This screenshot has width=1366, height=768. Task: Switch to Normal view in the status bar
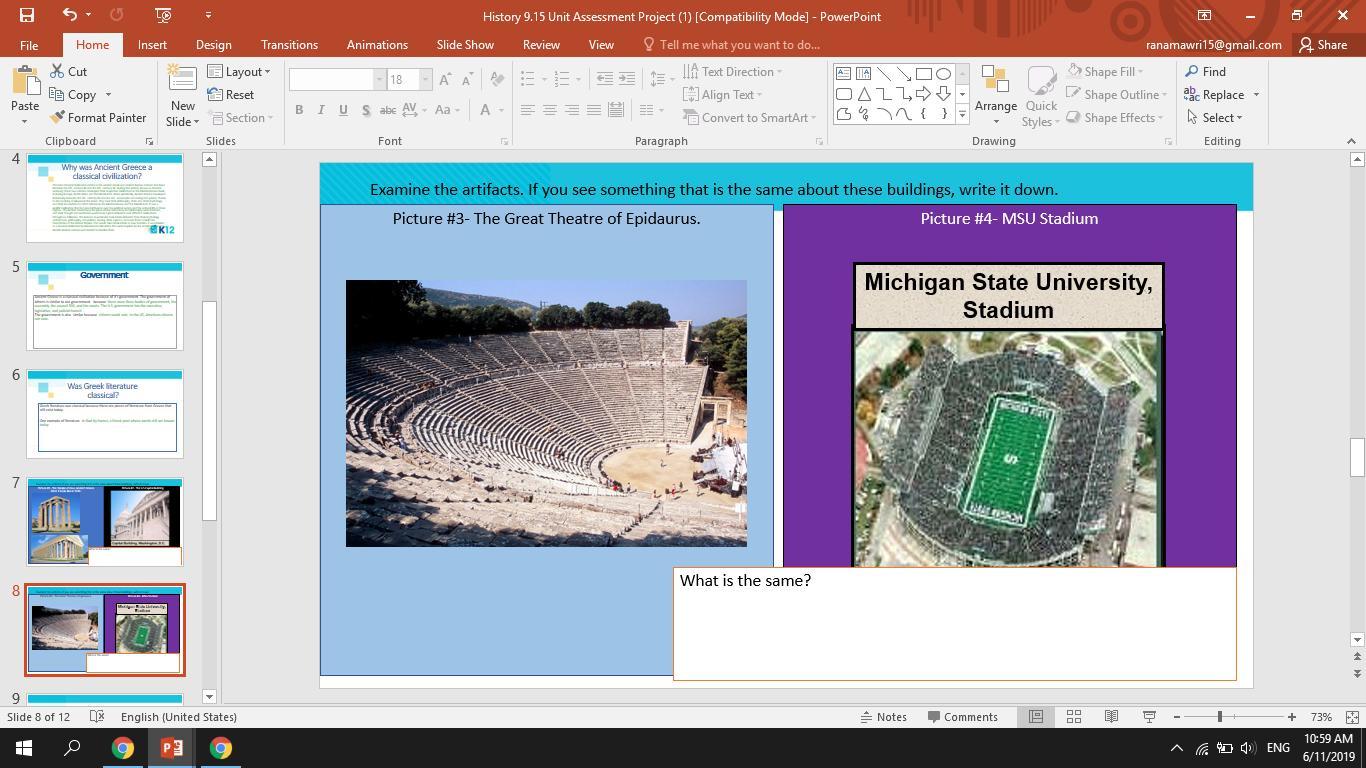click(1036, 717)
